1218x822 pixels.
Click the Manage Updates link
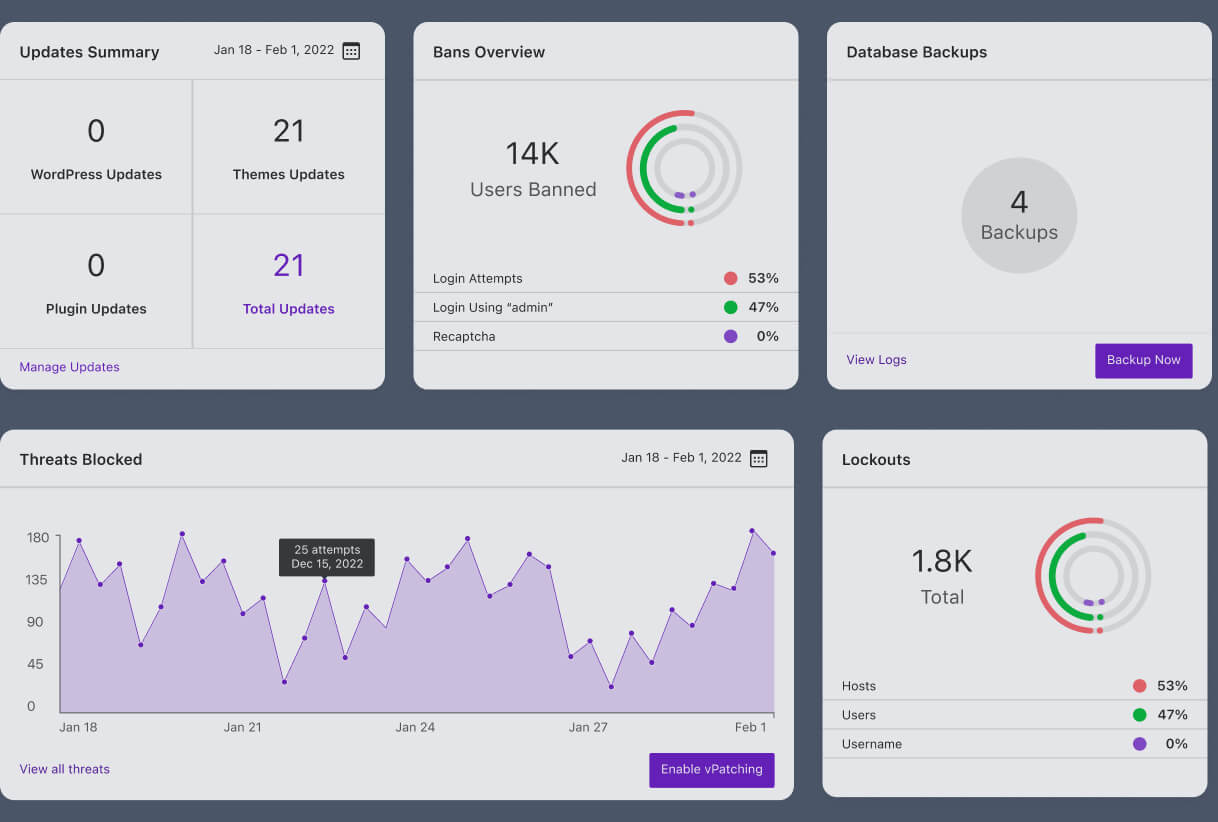tap(69, 367)
